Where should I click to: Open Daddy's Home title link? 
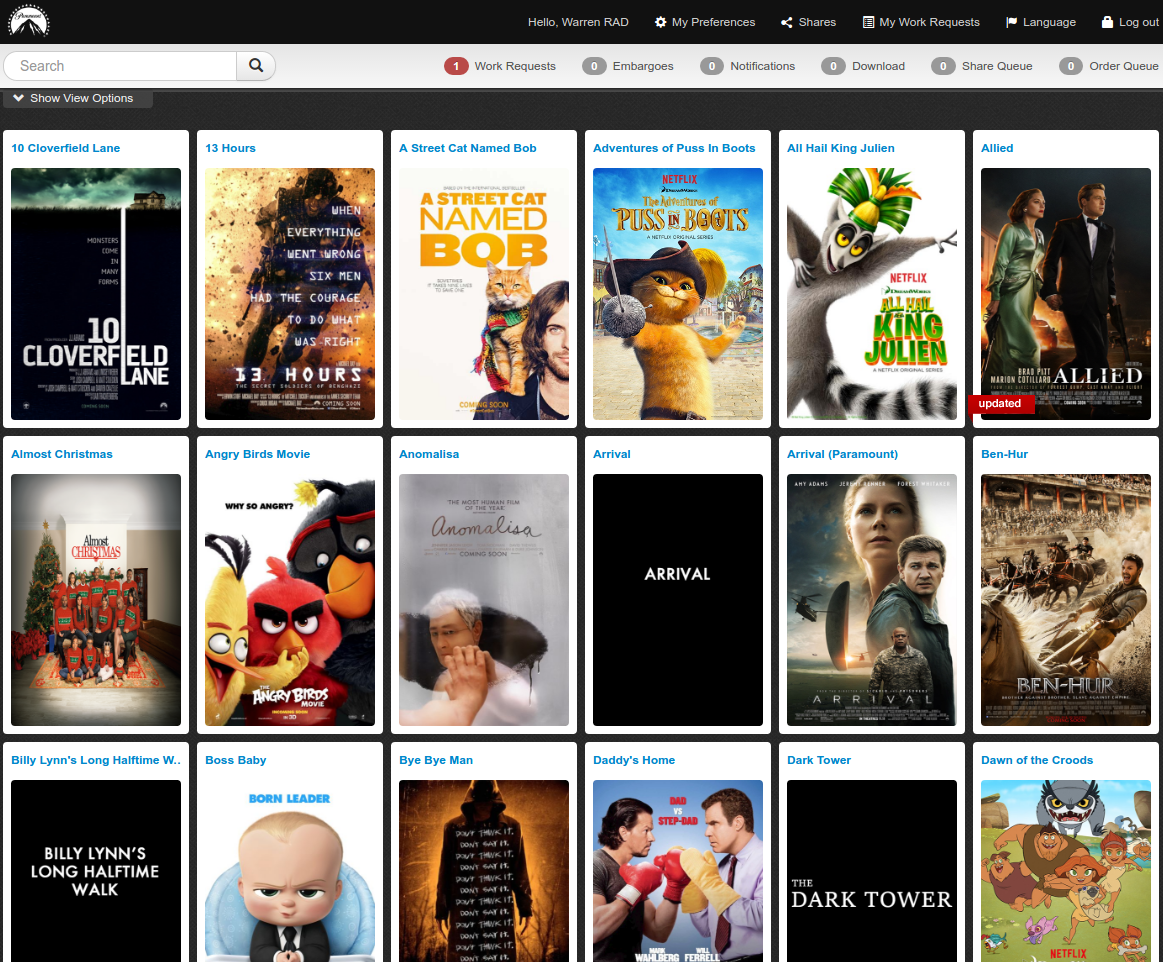pos(634,760)
